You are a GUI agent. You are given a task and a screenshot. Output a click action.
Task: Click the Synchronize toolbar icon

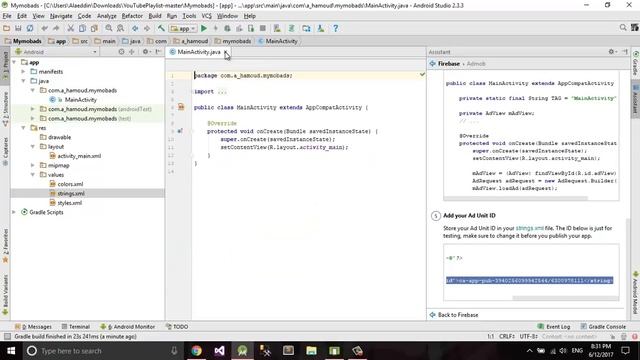click(x=30, y=28)
